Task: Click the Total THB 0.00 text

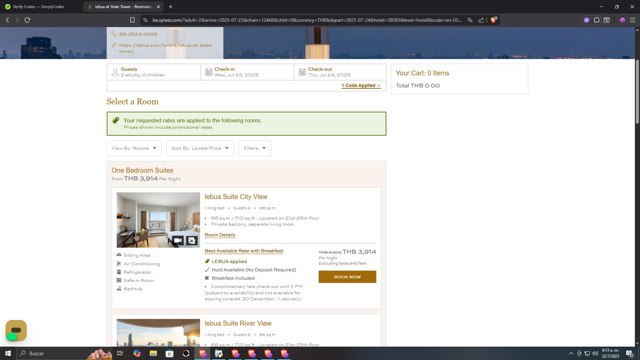Action: click(418, 86)
